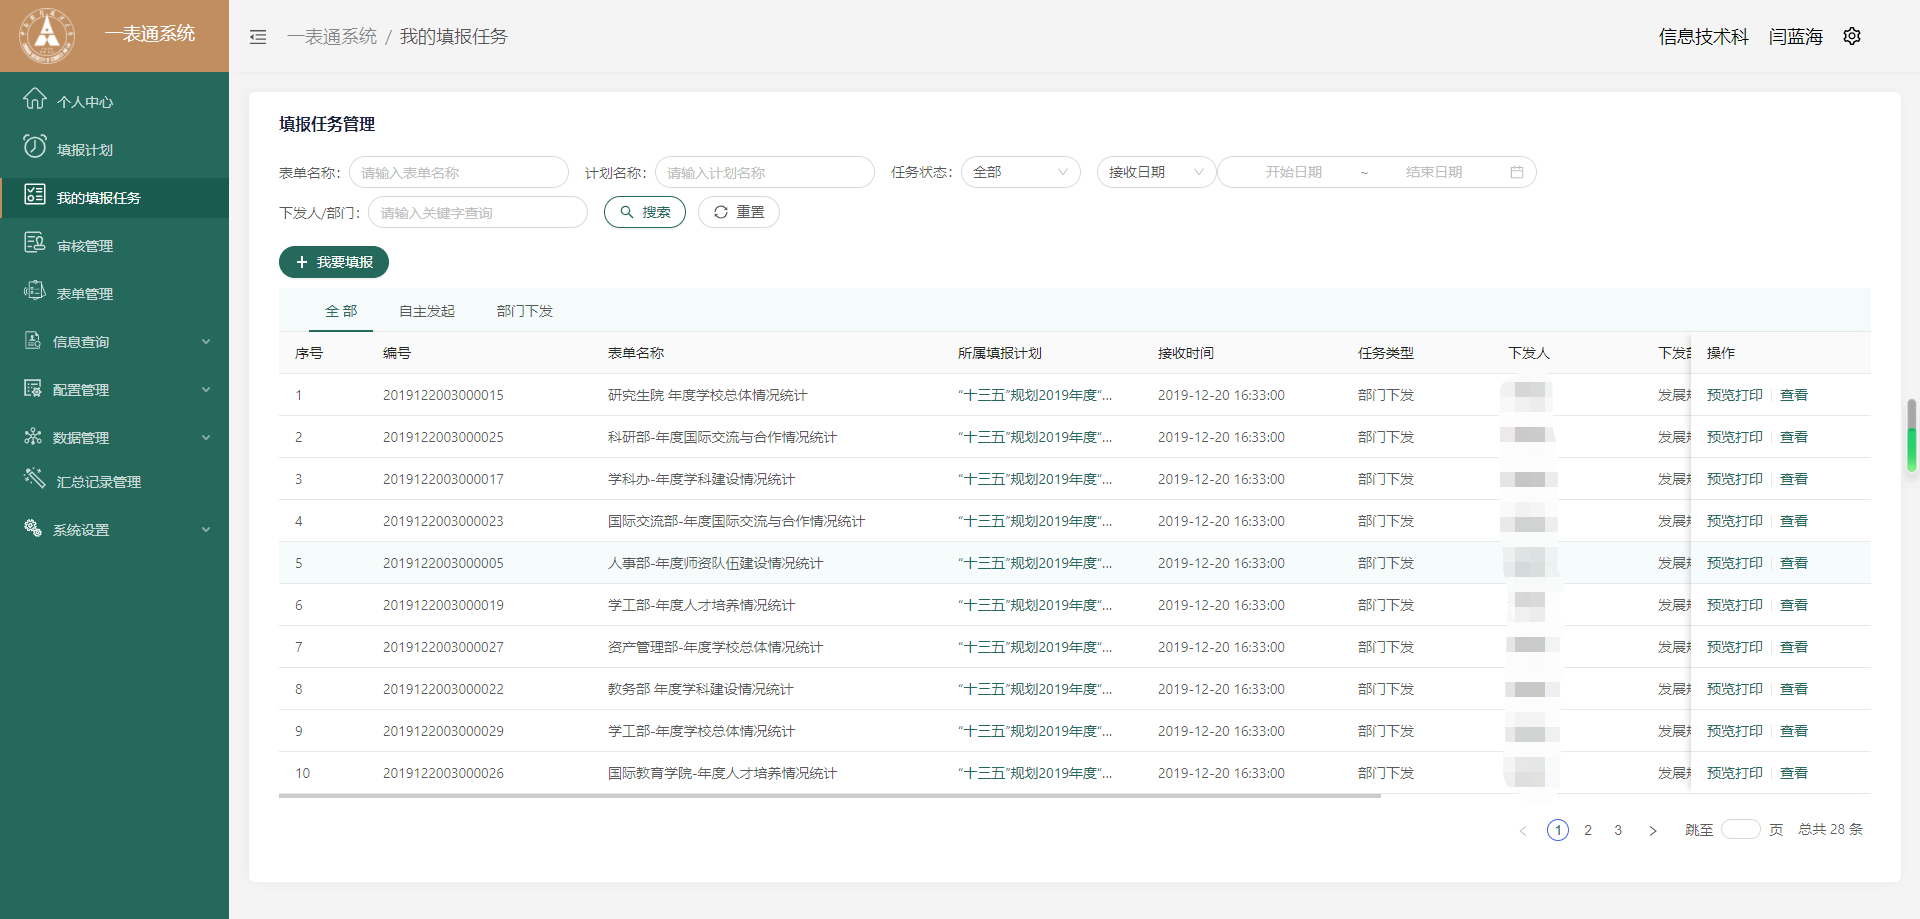Viewport: 1920px width, 919px height.
Task: Click the alarm clock icon for 填报计划
Action: pos(35,147)
